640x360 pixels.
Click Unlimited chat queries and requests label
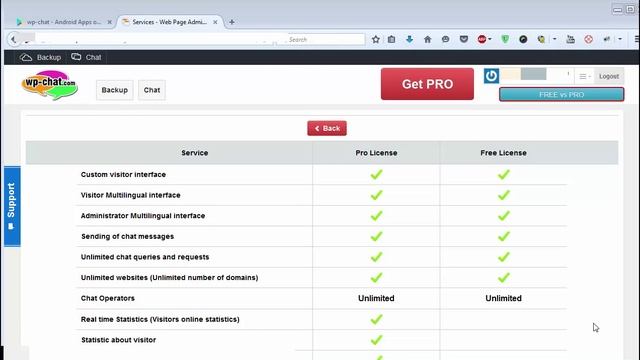145,257
